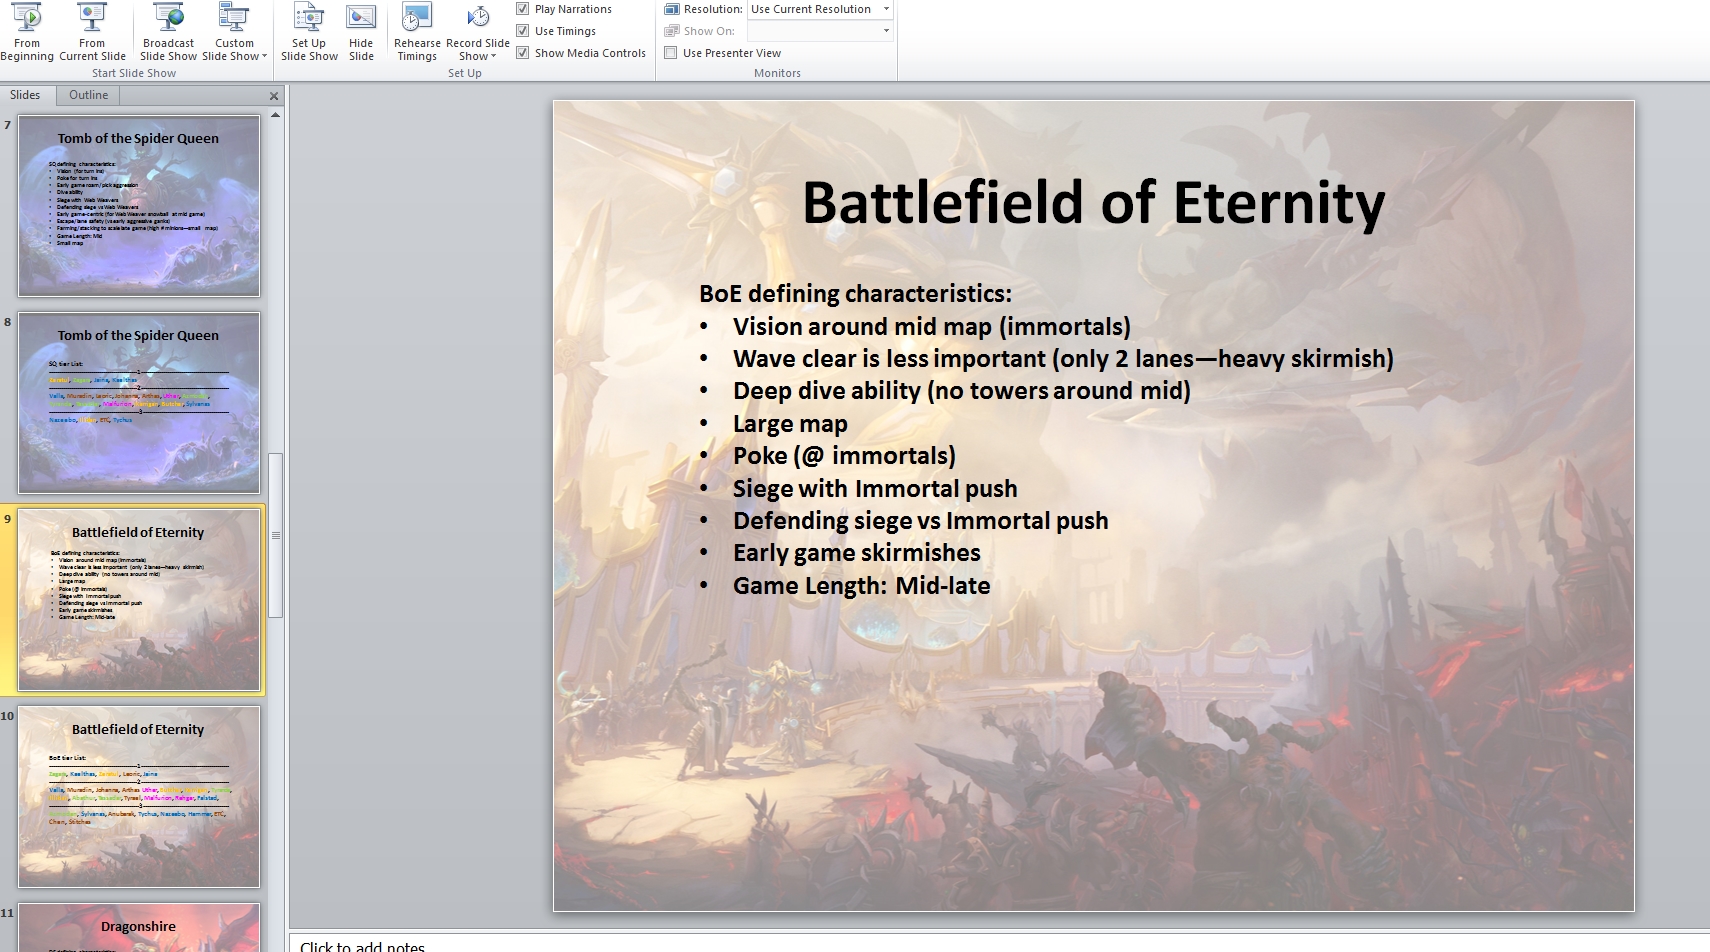Click the slide pane scrollbar thumb

tap(276, 535)
